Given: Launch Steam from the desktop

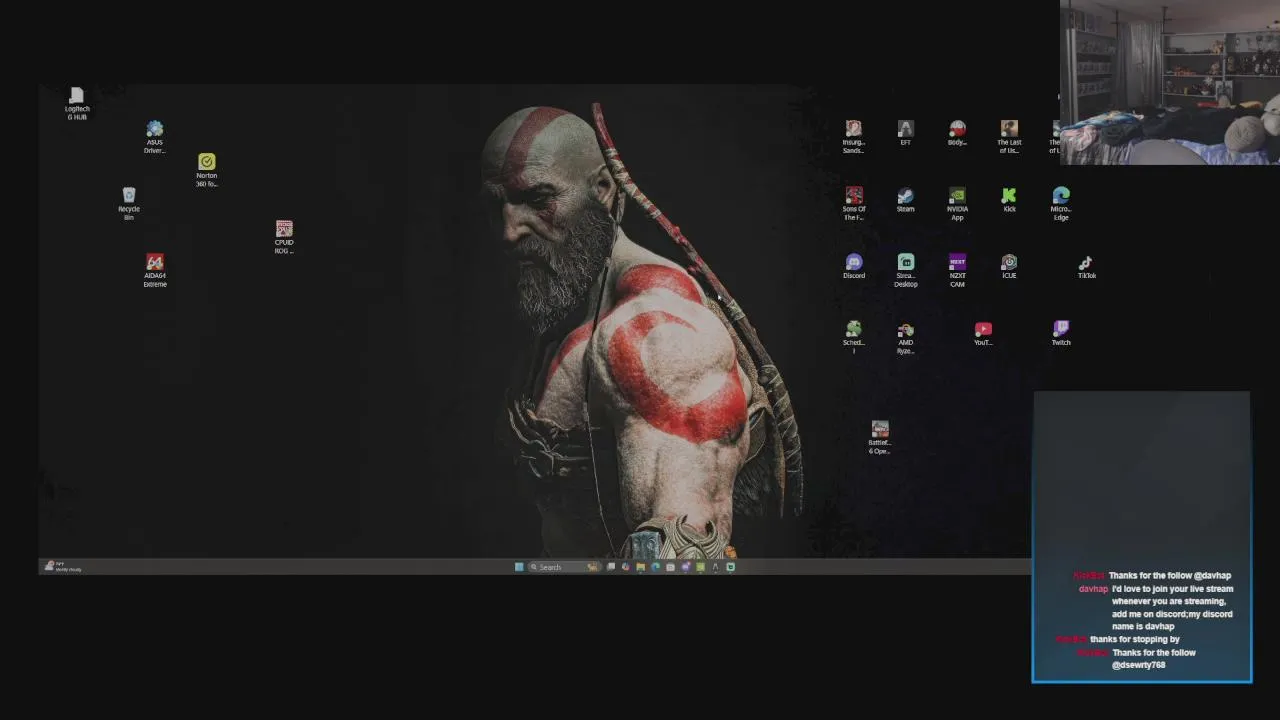Looking at the screenshot, I should tap(905, 200).
